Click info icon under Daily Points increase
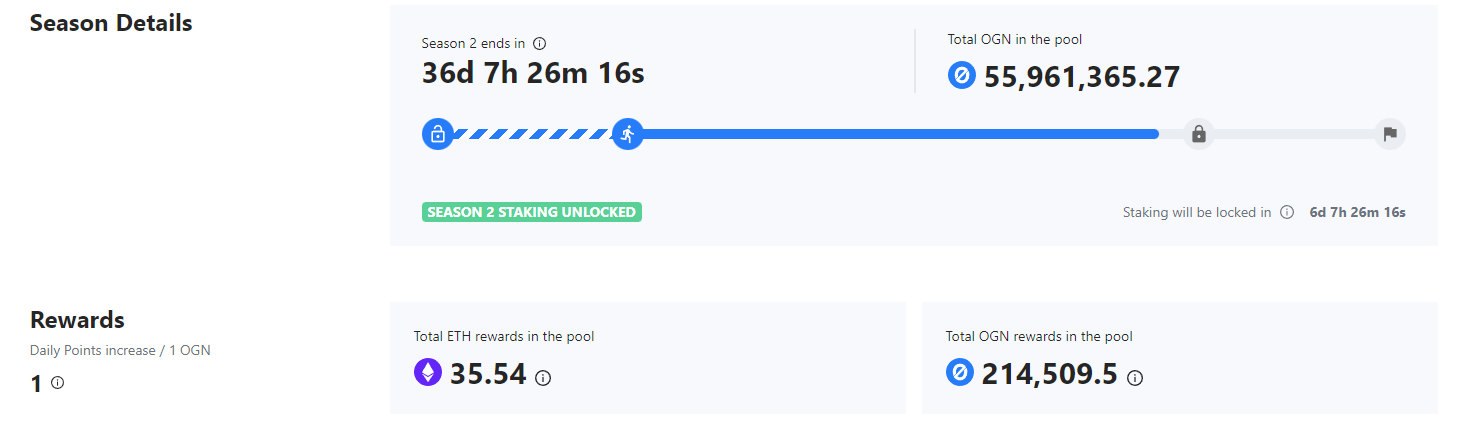The width and height of the screenshot is (1478, 432). tap(57, 382)
